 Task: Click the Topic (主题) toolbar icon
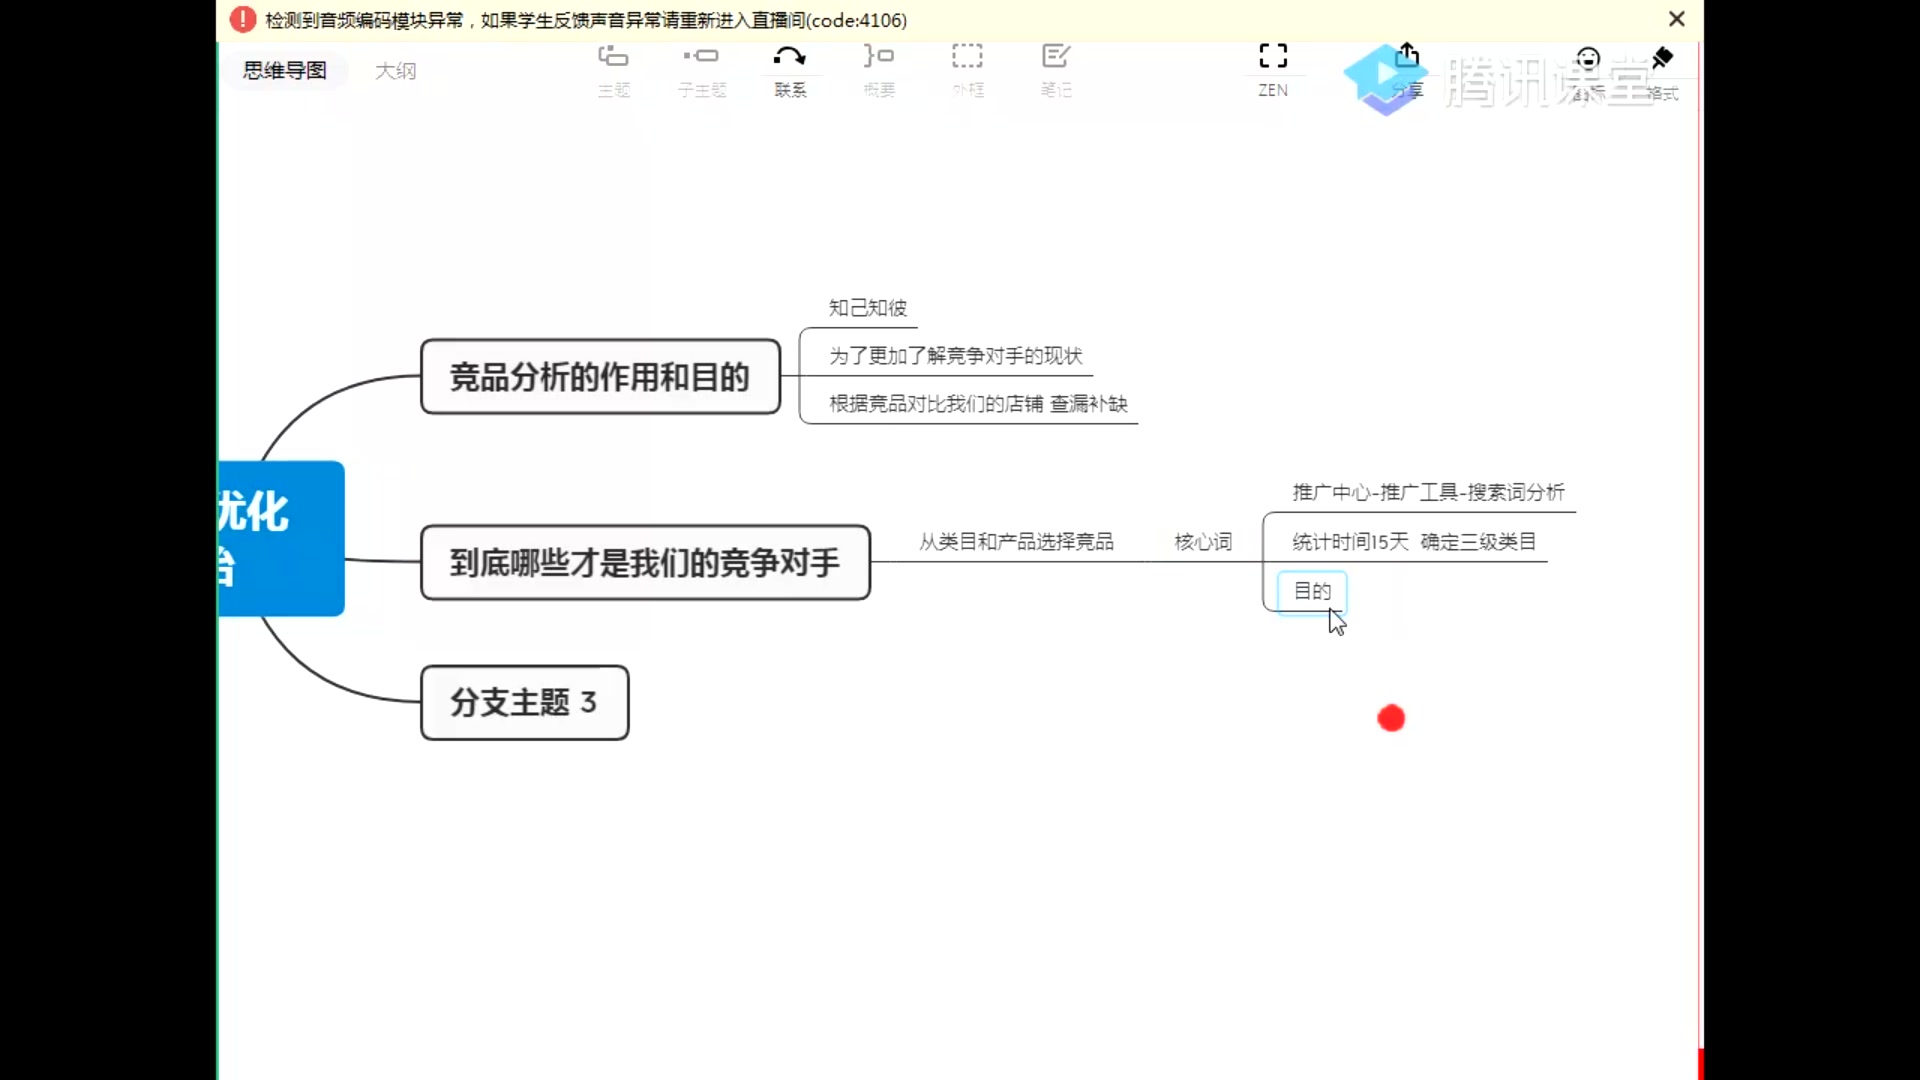(613, 57)
